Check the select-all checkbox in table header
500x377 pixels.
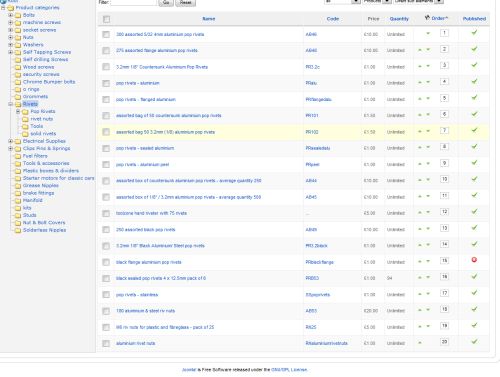click(106, 19)
